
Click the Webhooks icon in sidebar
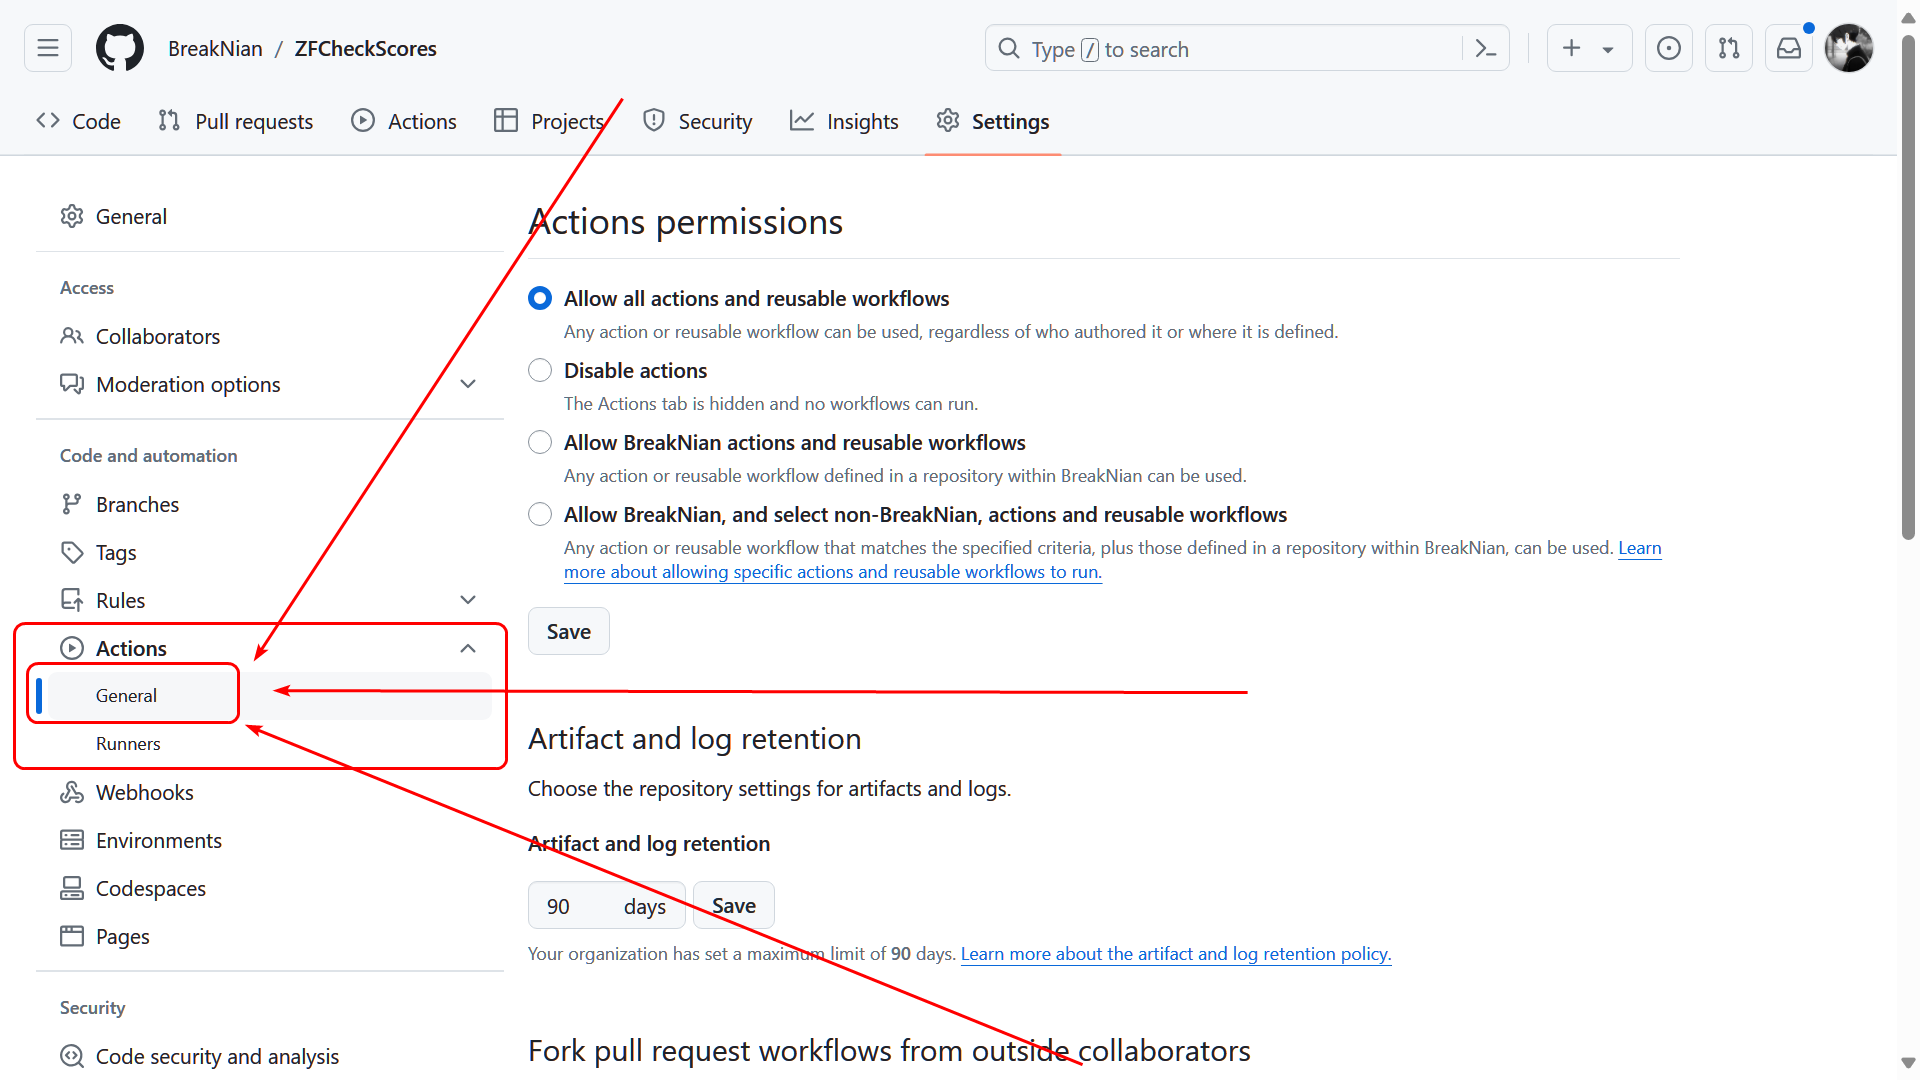pos(72,792)
